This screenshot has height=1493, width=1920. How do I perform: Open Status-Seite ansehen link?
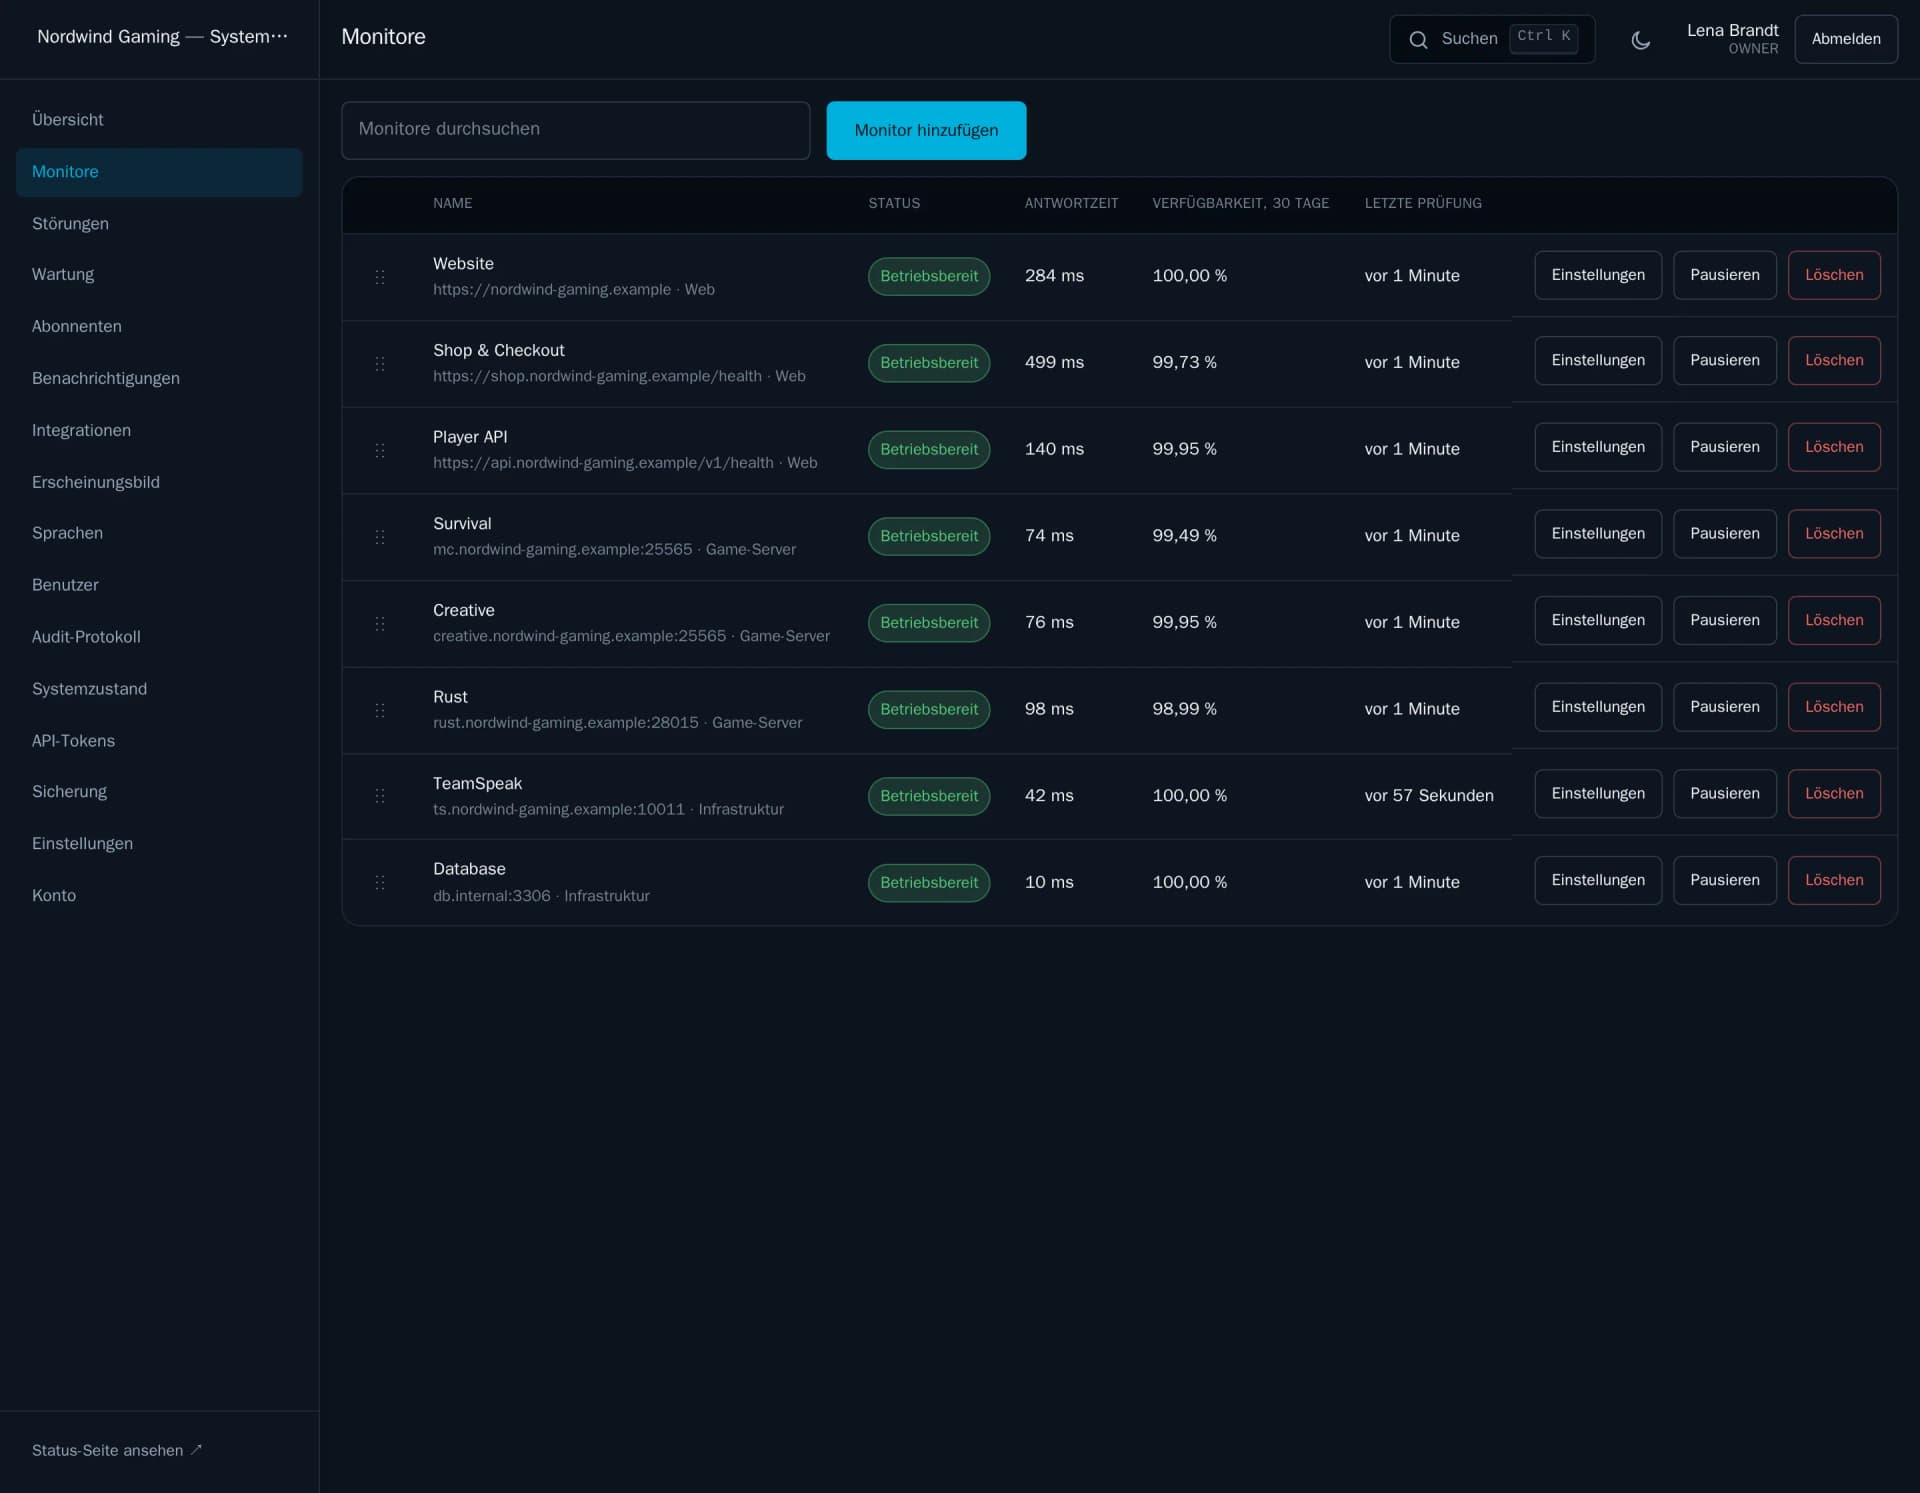(x=117, y=1450)
